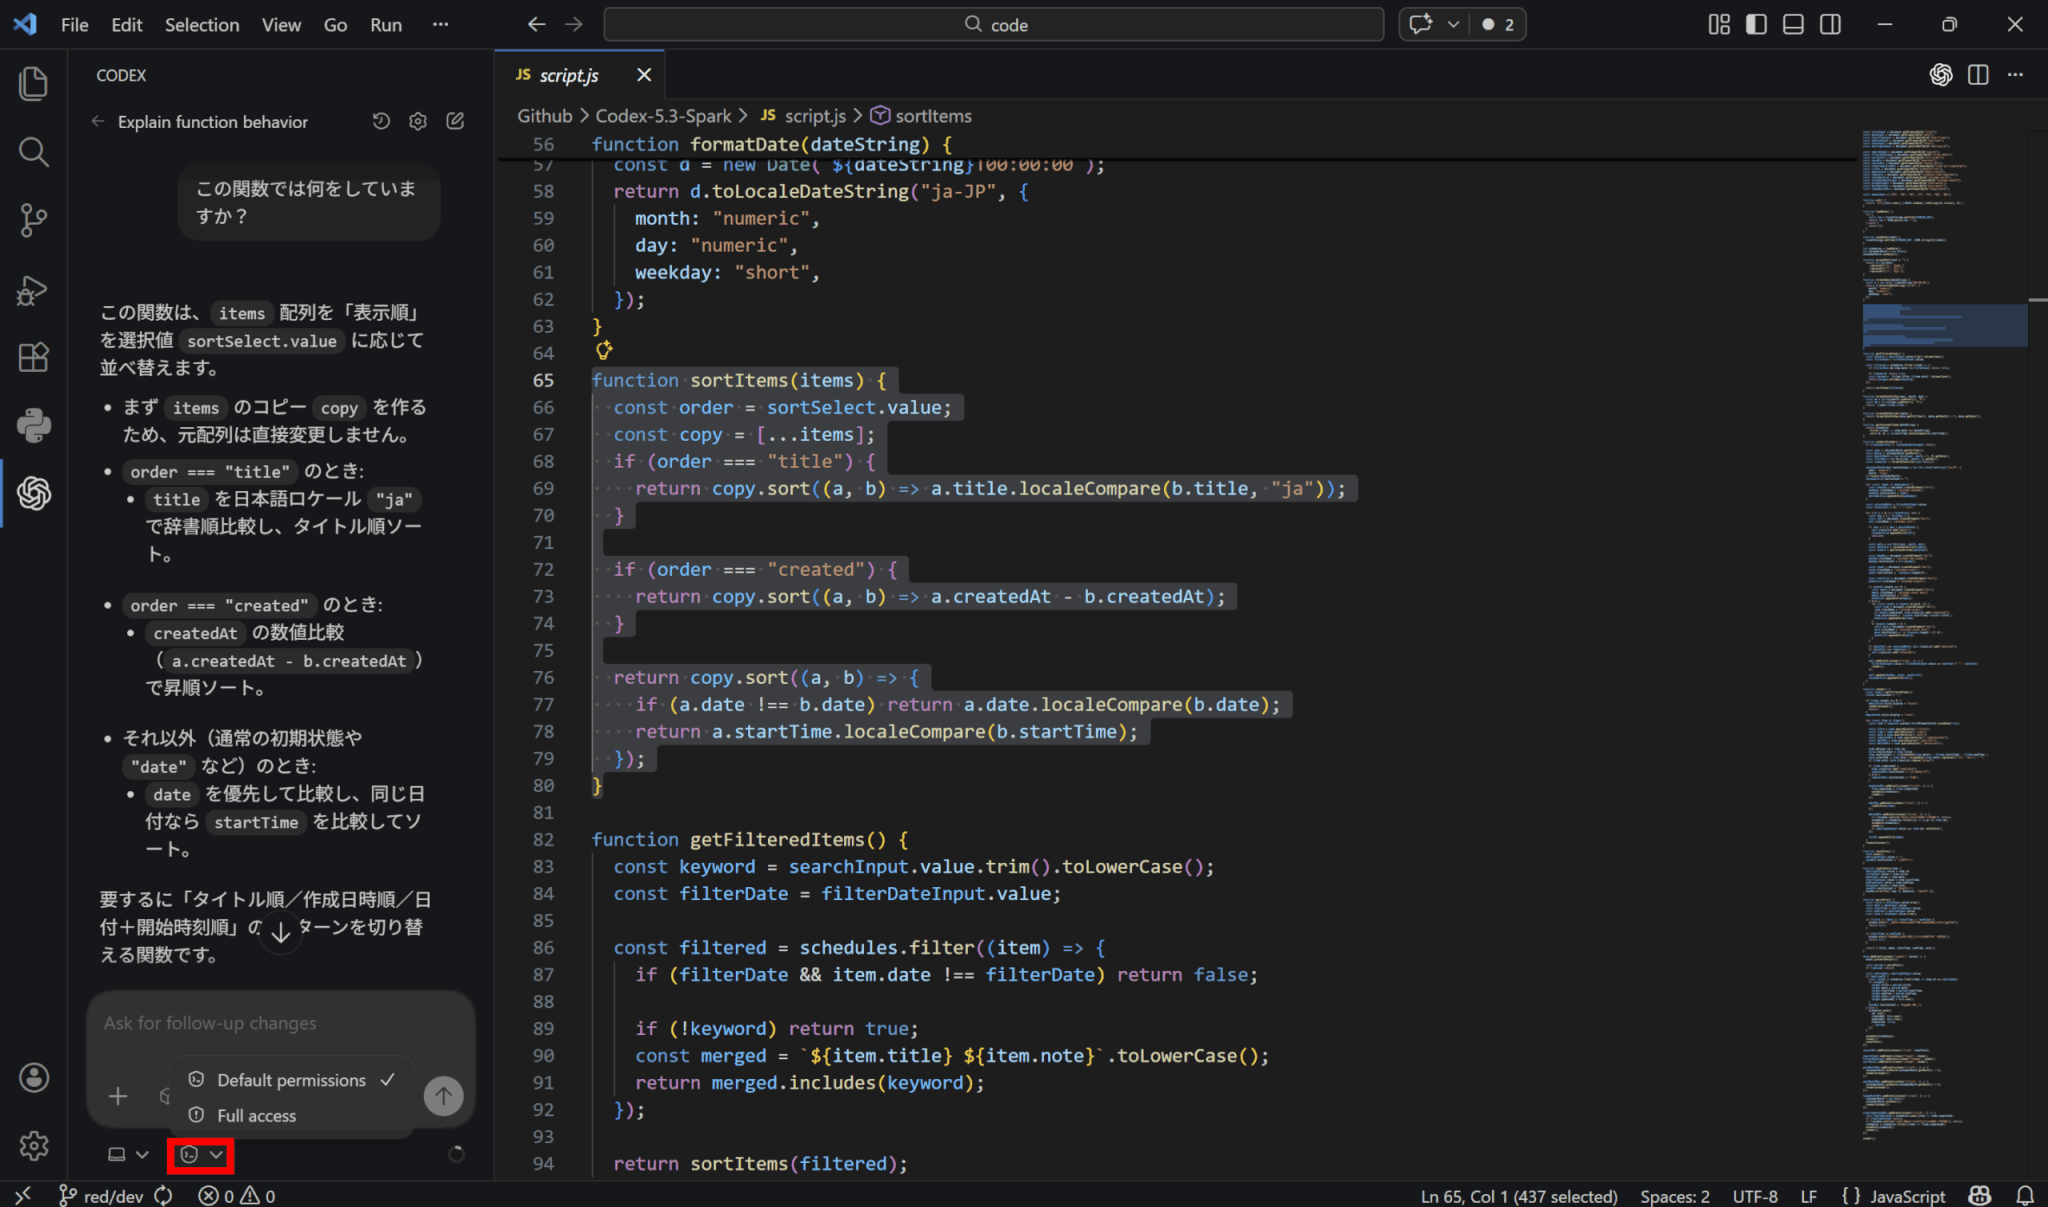Open Codex chat history icon
The image size is (2048, 1207).
pyautogui.click(x=381, y=121)
